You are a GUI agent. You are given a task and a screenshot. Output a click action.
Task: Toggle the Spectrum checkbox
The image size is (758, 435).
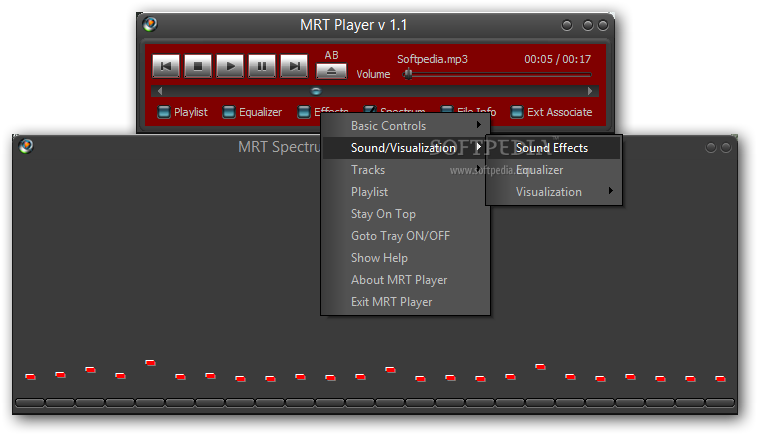(370, 110)
